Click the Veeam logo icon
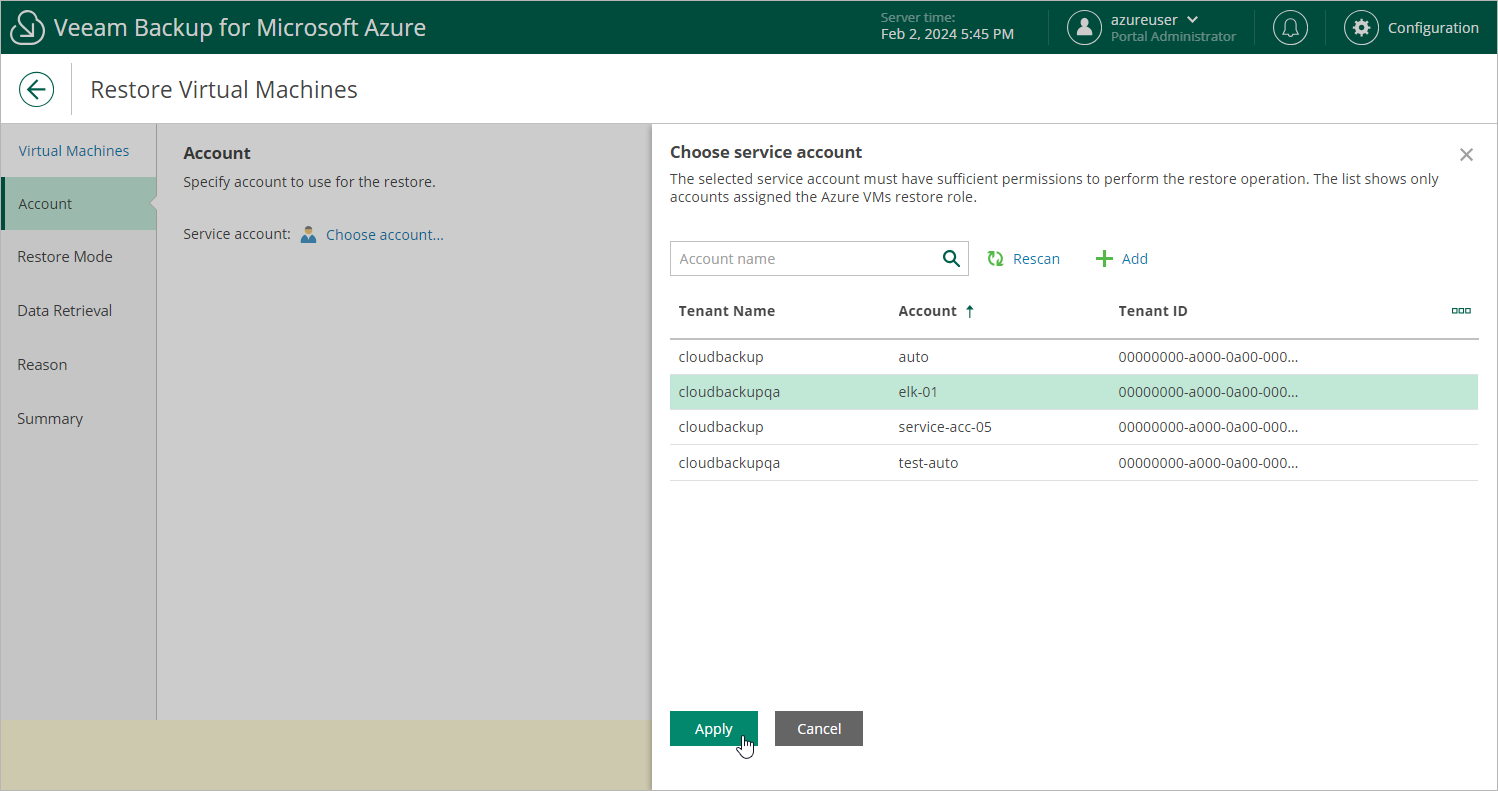Viewport: 1498px width, 791px height. 27,28
